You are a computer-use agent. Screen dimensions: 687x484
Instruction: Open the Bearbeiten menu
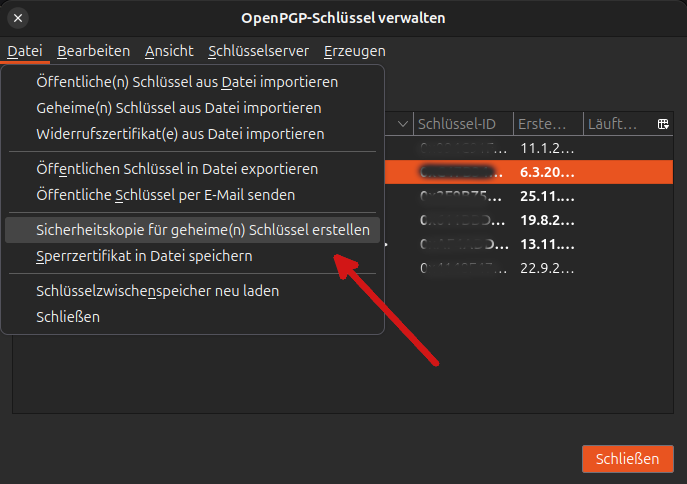coord(93,51)
